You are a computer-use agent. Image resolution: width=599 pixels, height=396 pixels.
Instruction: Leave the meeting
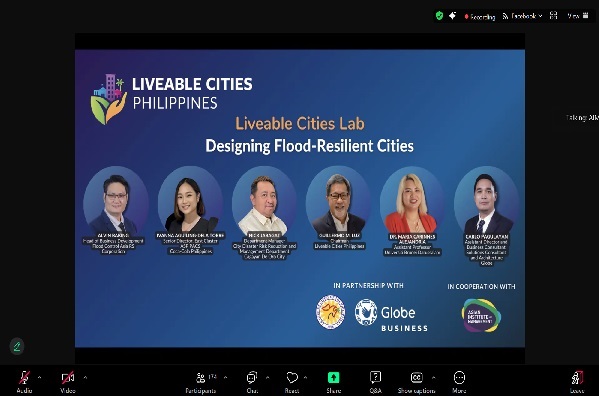[577, 381]
